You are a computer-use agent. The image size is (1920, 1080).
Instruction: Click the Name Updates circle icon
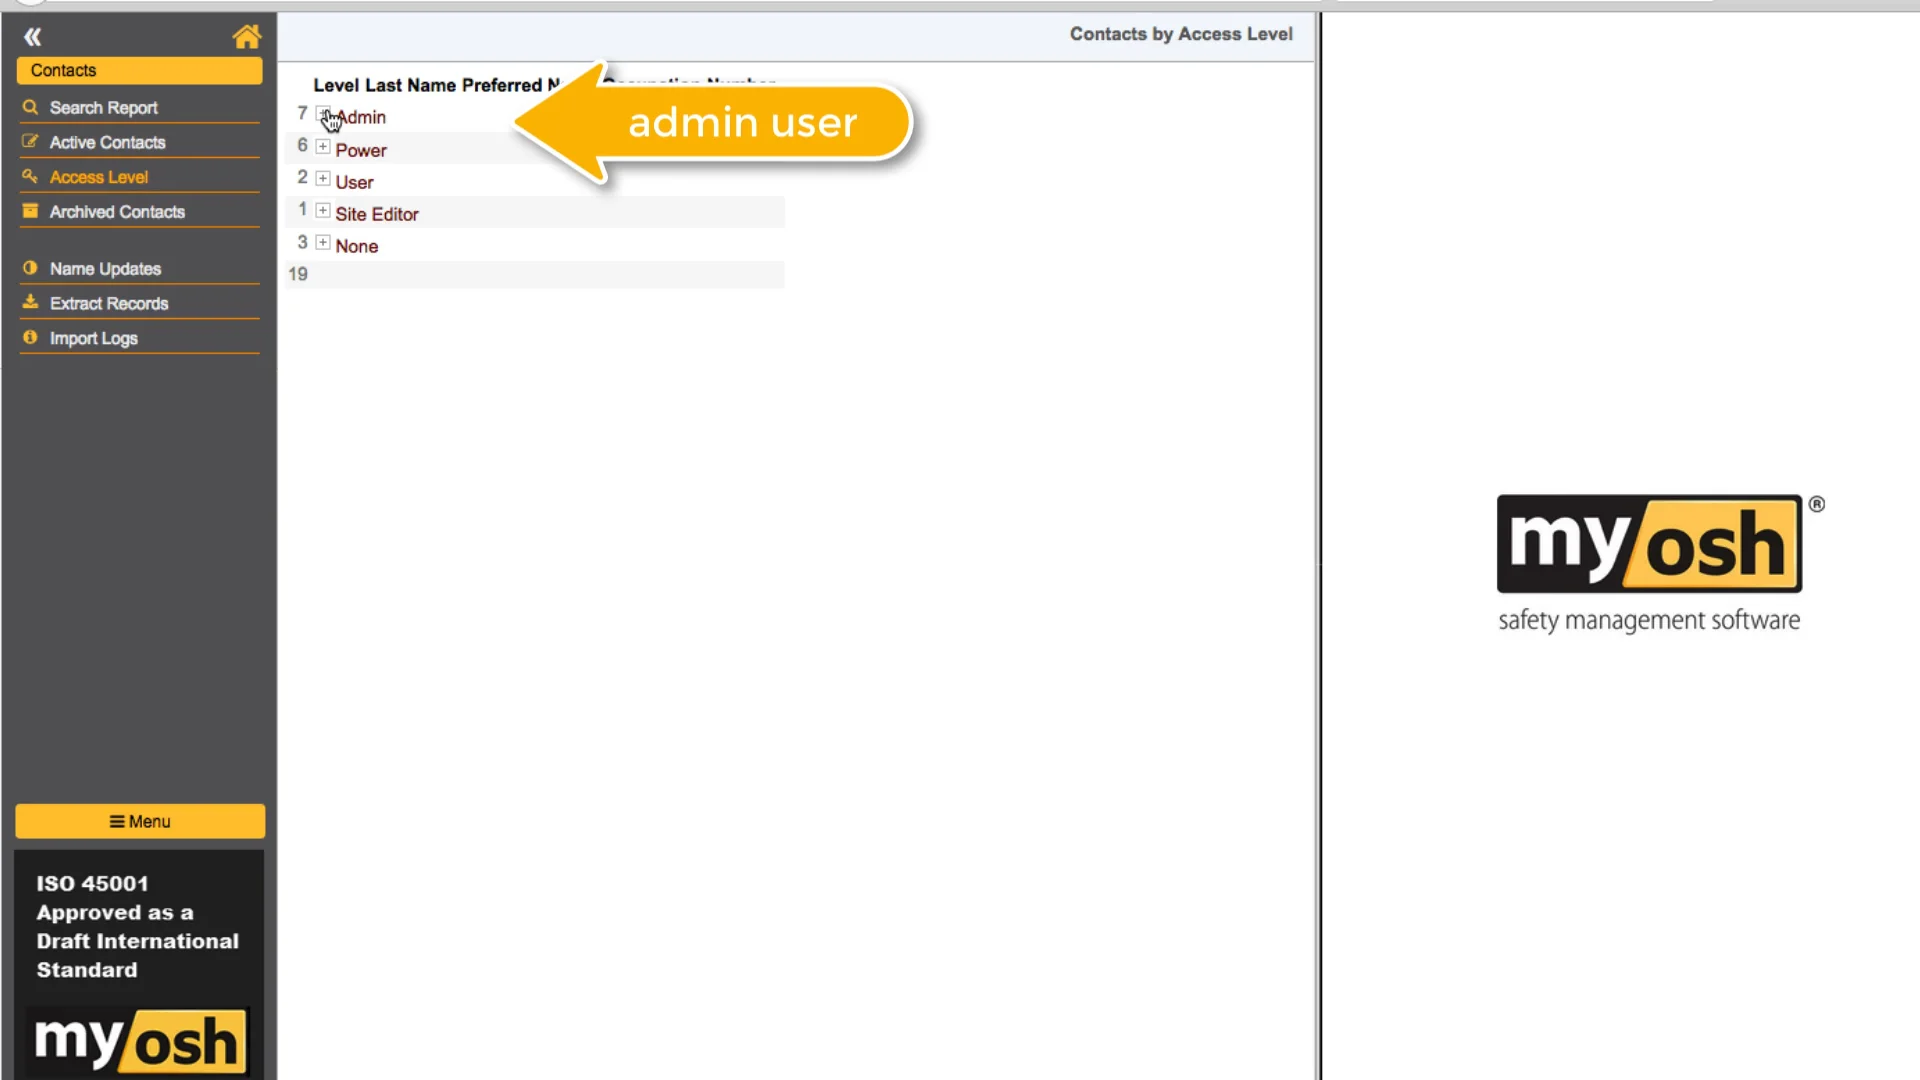(x=30, y=268)
